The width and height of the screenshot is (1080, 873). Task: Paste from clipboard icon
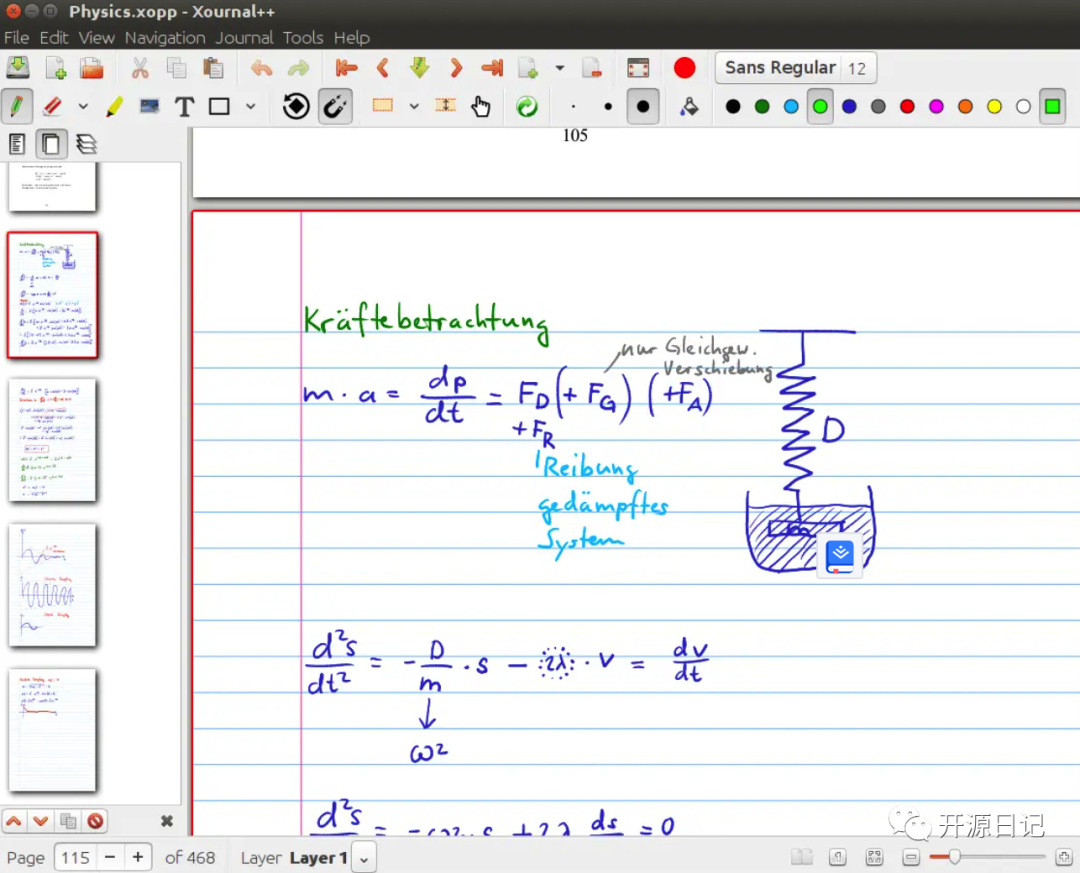(213, 68)
